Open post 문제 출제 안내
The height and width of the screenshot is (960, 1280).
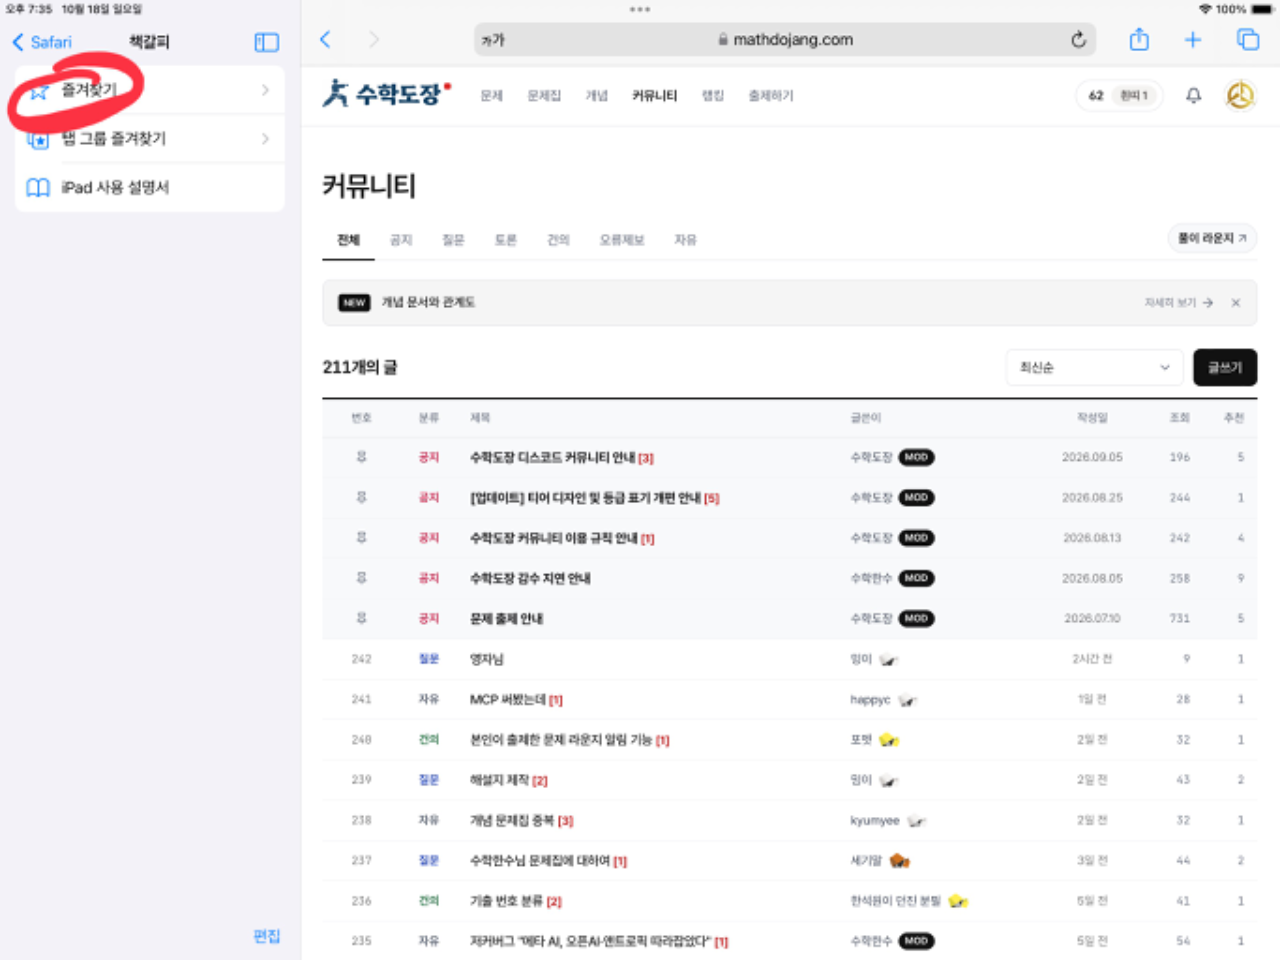pyautogui.click(x=507, y=619)
